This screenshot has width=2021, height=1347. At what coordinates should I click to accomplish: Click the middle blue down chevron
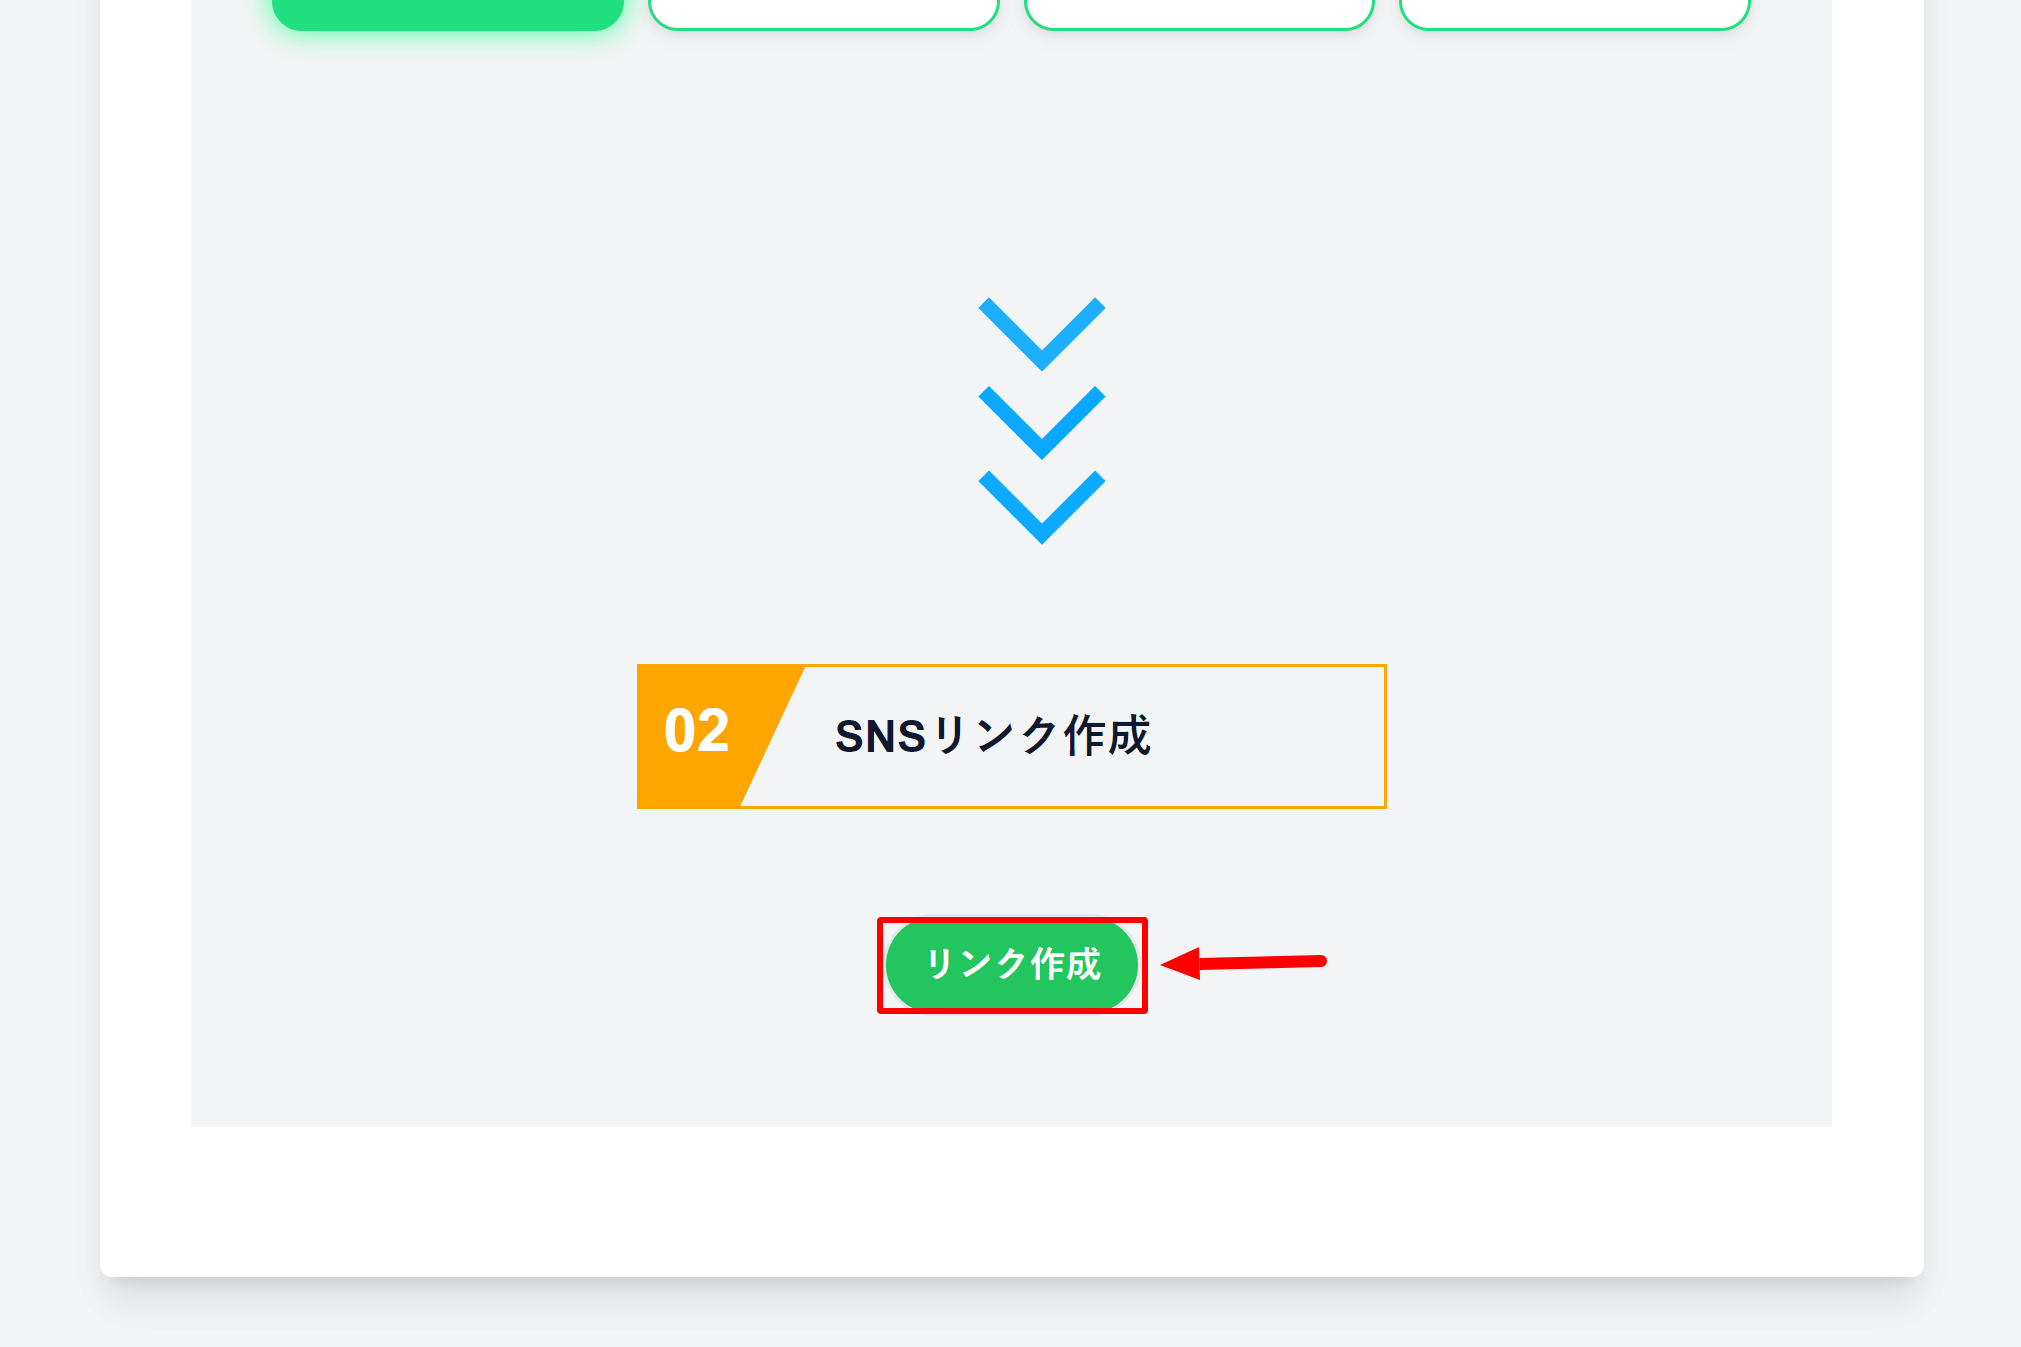[x=1041, y=424]
